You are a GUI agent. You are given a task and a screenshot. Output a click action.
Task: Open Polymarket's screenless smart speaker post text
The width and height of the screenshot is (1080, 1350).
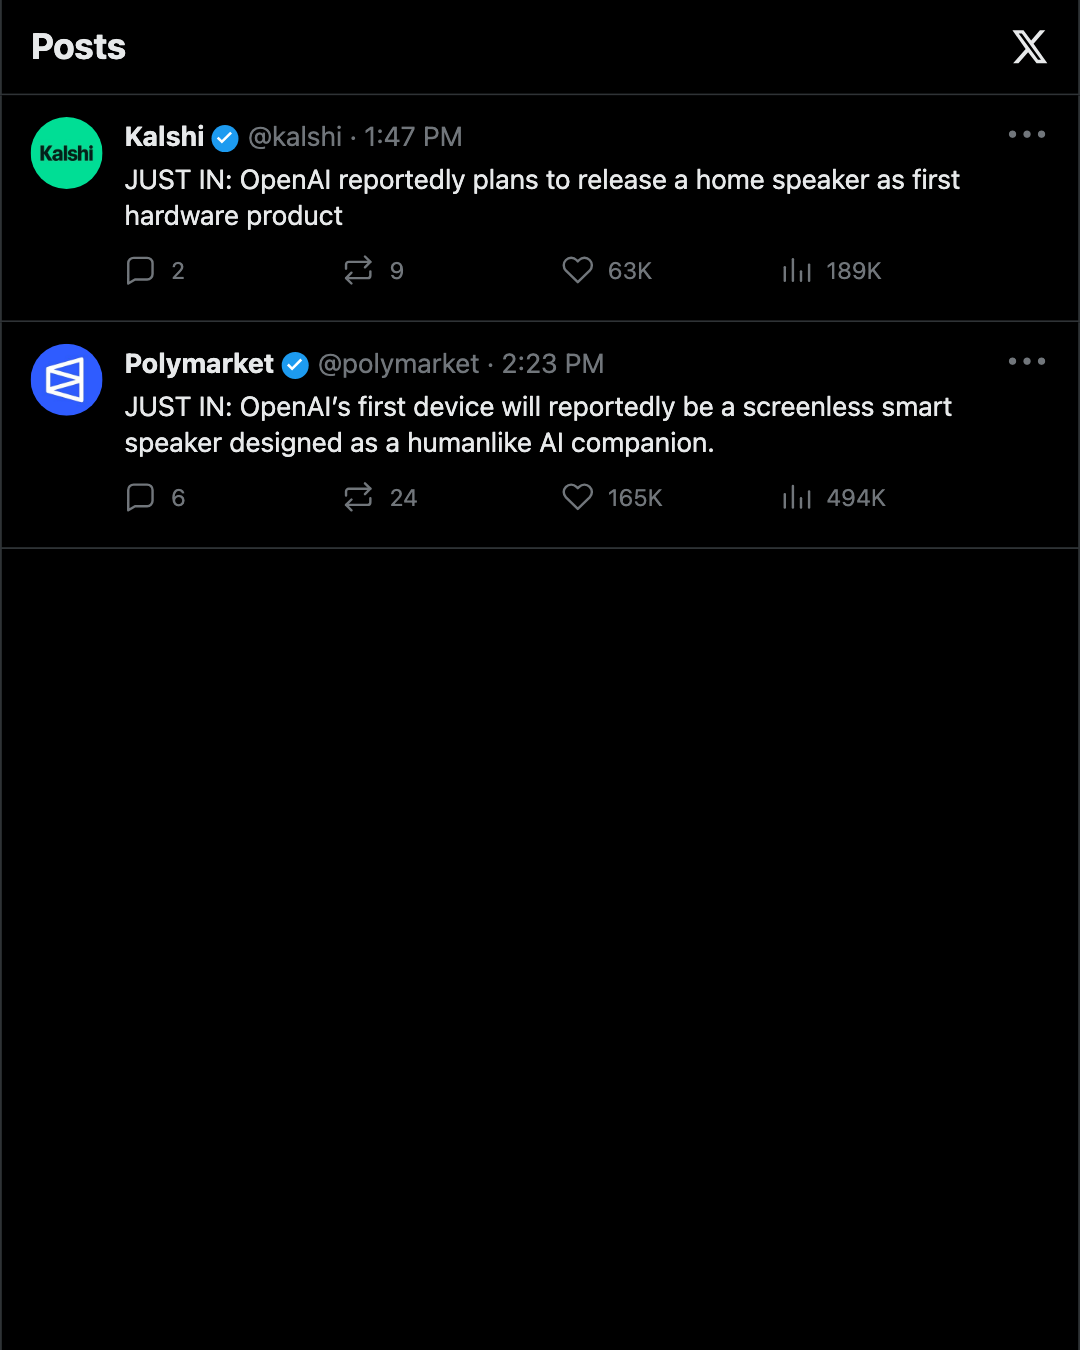tap(538, 425)
